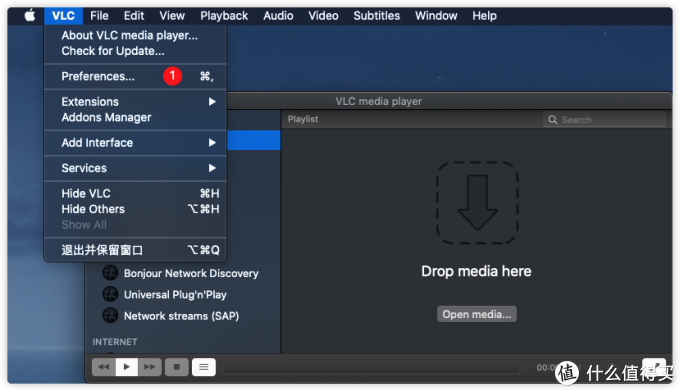680x391 pixels.
Task: Click the Play button
Action: click(x=127, y=367)
